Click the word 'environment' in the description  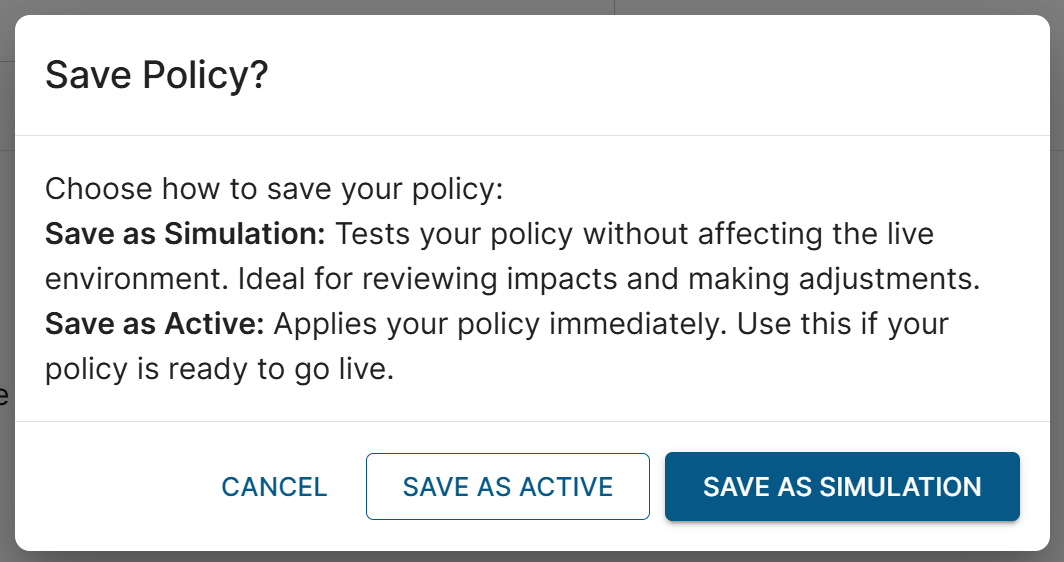137,280
